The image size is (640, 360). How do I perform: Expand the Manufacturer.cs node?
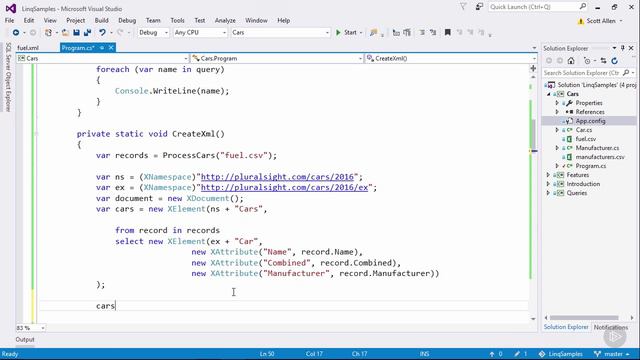pyautogui.click(x=557, y=148)
